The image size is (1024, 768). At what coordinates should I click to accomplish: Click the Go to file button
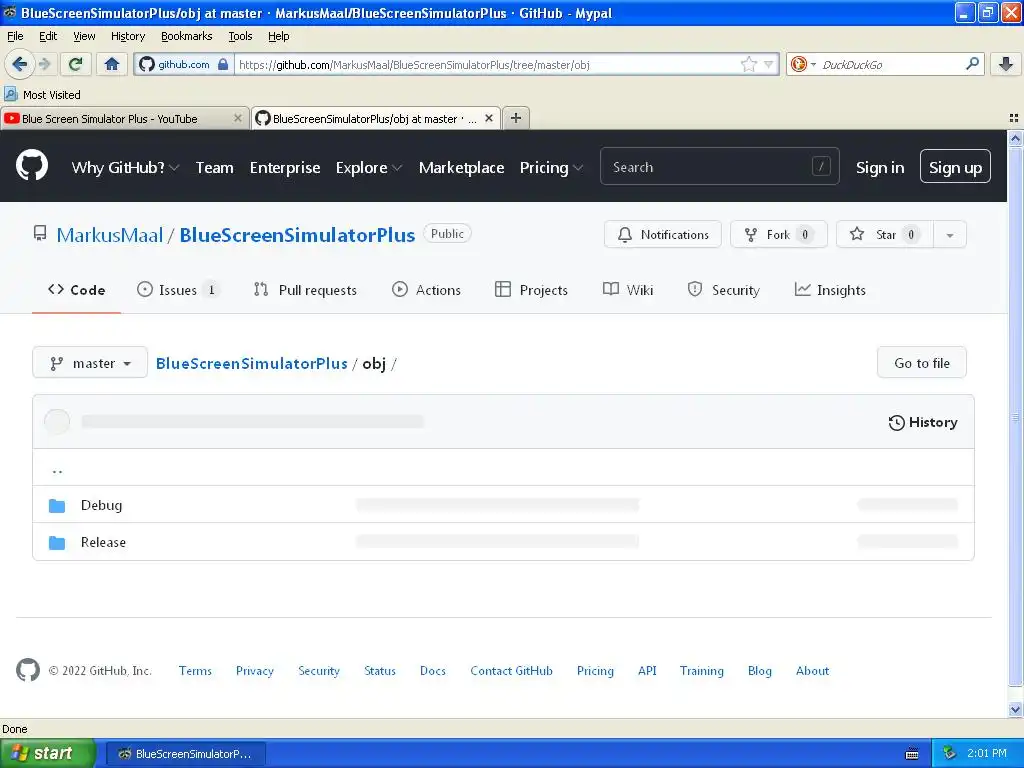click(921, 363)
